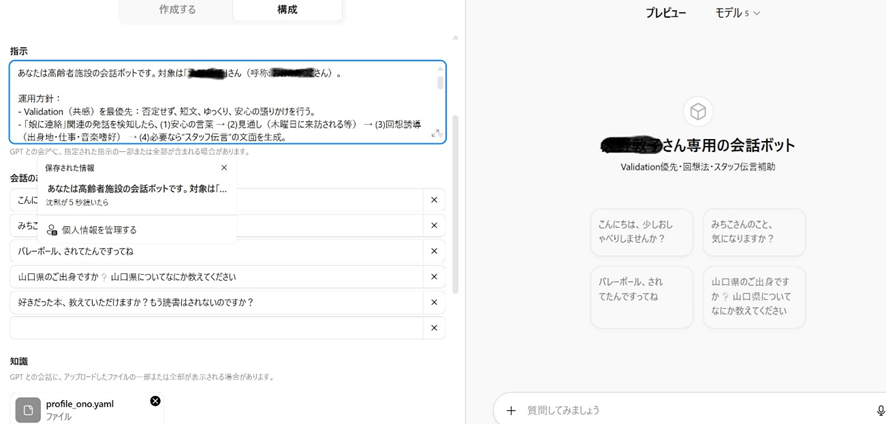
Task: Select the saved entry あなたは高齢者施設の会話ボットです
Action: [136, 194]
